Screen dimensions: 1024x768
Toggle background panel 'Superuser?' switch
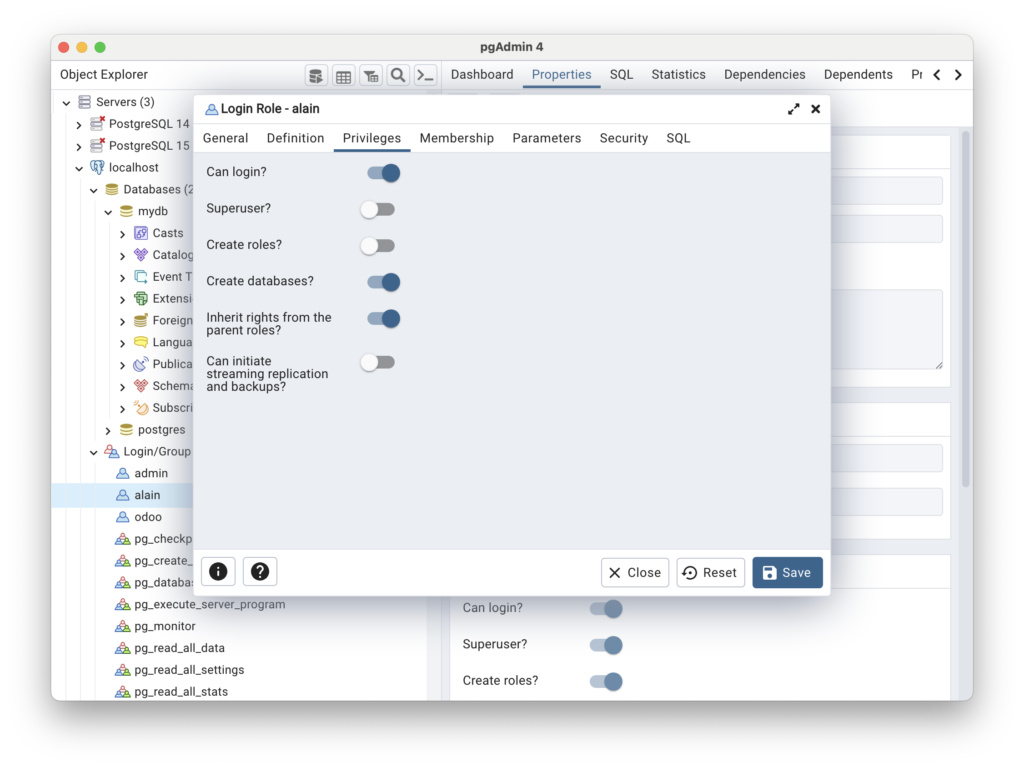click(x=606, y=645)
